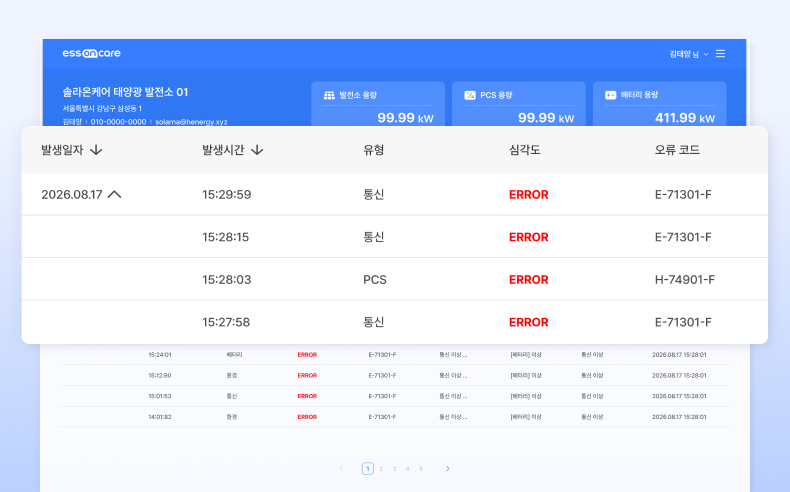This screenshot has width=790, height=492.
Task: Click the 15:24:01 time in background table
Action: pos(160,355)
